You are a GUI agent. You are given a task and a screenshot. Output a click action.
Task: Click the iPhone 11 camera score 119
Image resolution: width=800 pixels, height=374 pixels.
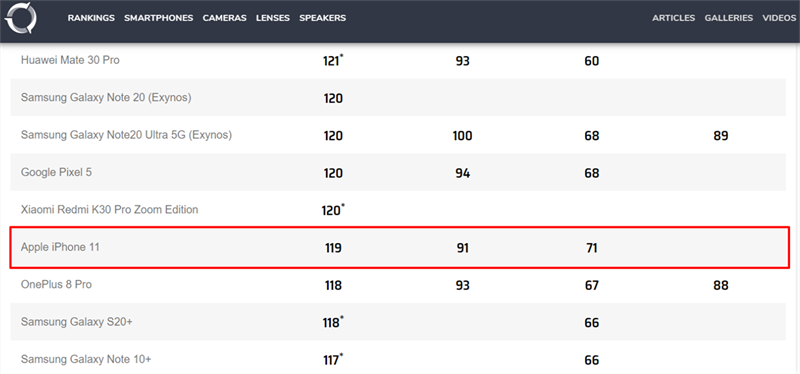[x=333, y=248]
